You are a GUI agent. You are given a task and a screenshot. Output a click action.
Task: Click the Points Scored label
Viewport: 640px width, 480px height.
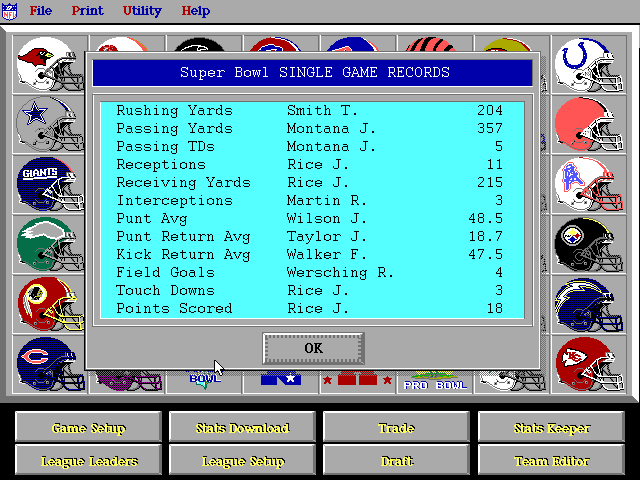pos(174,308)
